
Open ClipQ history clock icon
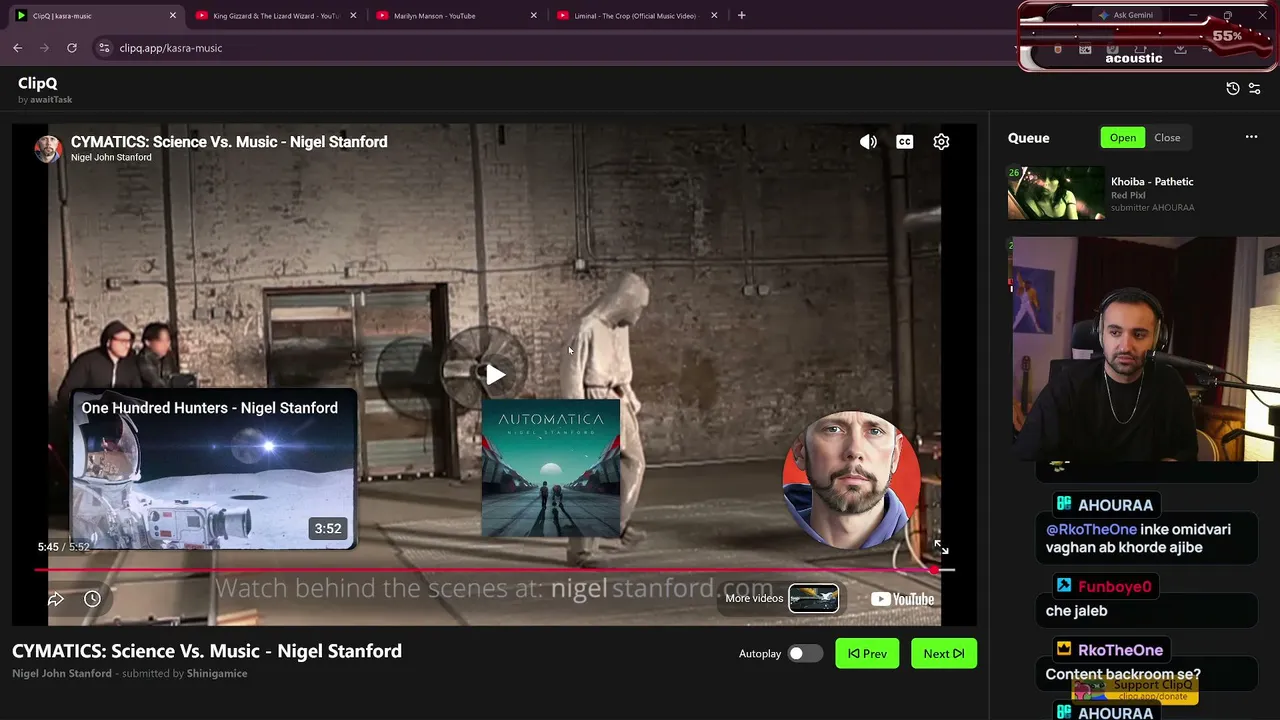pyautogui.click(x=1233, y=89)
